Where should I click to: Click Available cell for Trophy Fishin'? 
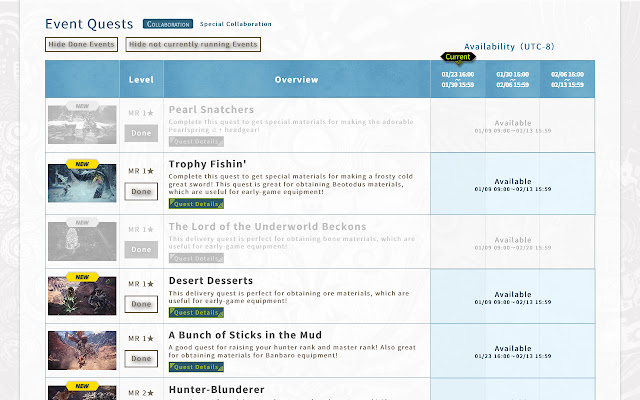point(513,184)
